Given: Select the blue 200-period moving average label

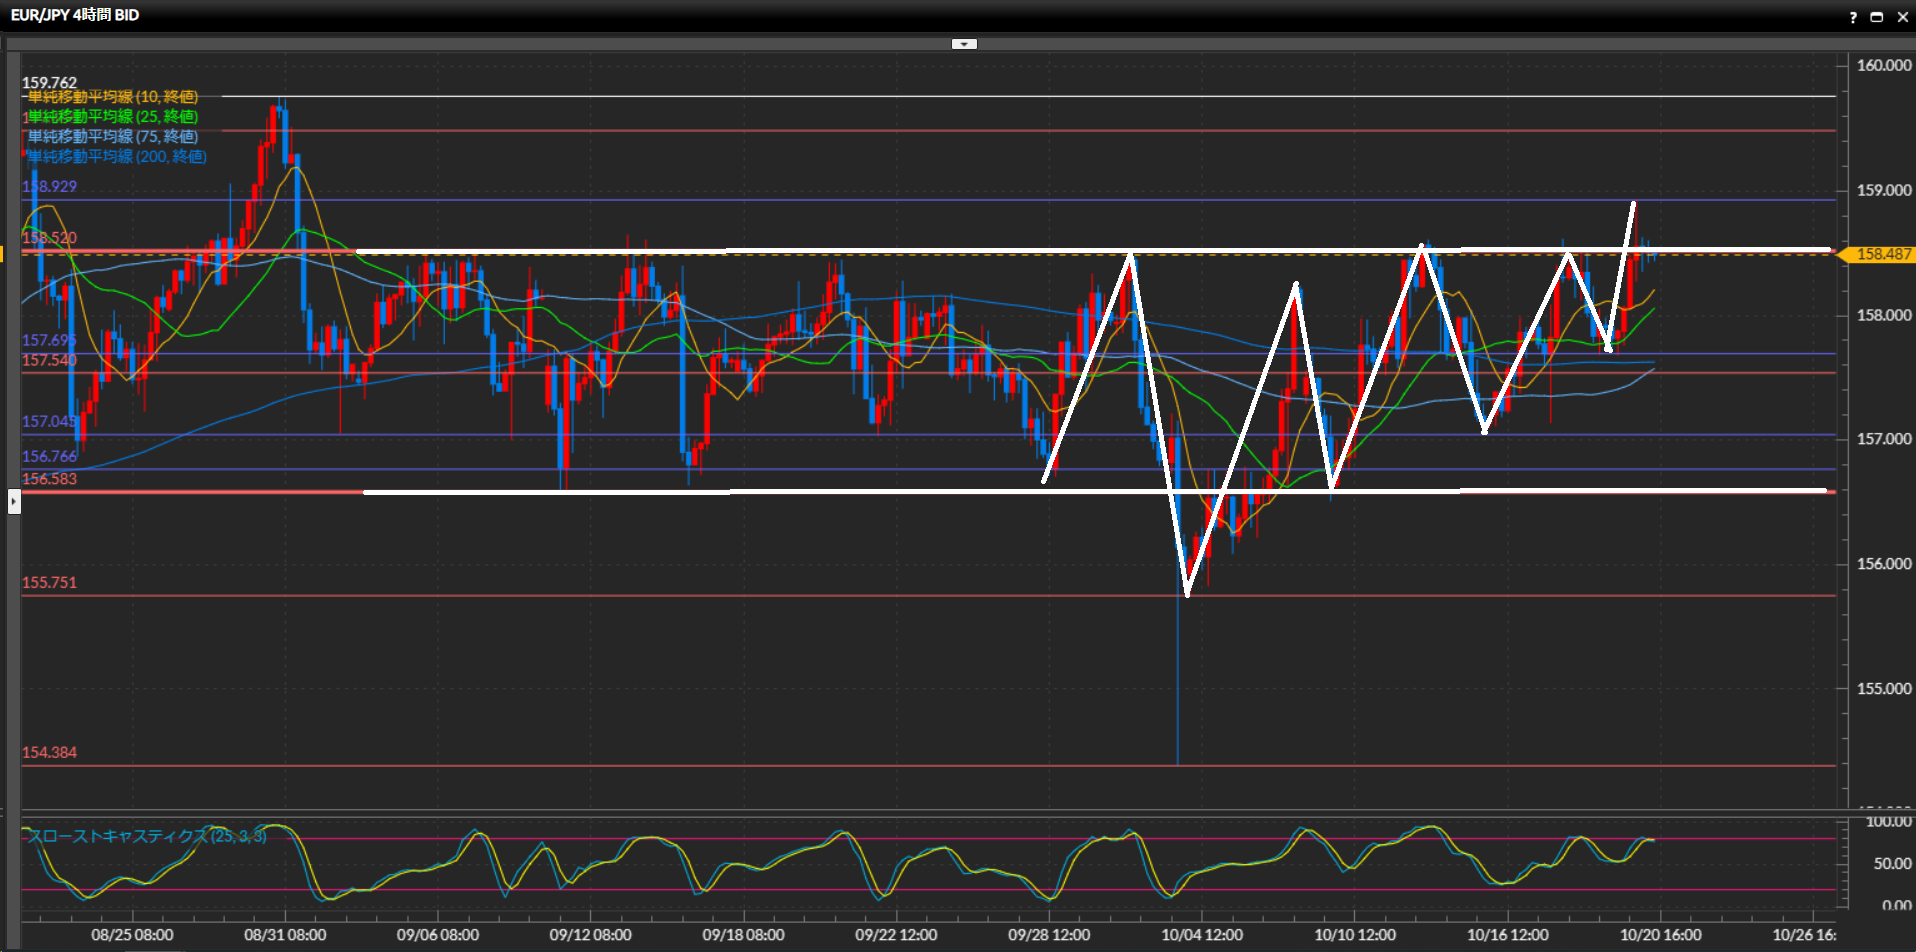Looking at the screenshot, I should tap(116, 157).
